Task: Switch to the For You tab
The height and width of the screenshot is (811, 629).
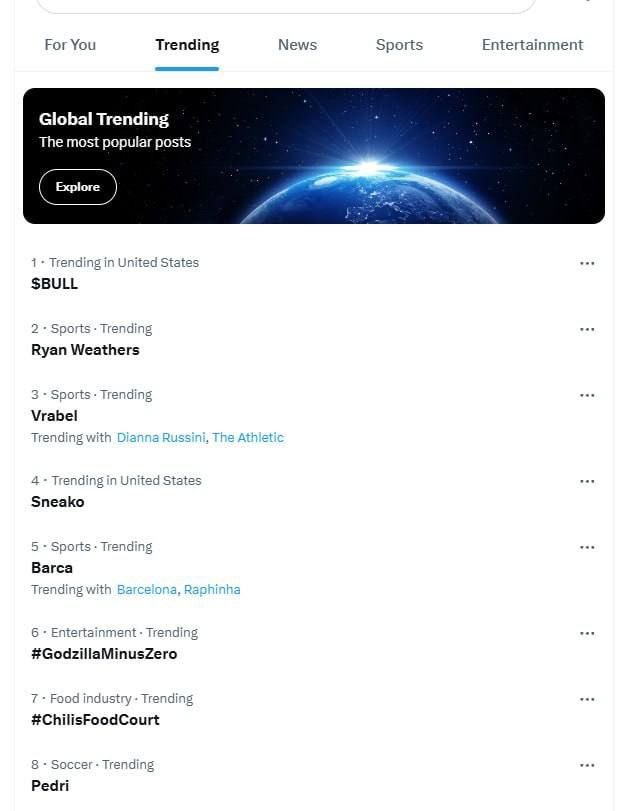Action: [70, 45]
